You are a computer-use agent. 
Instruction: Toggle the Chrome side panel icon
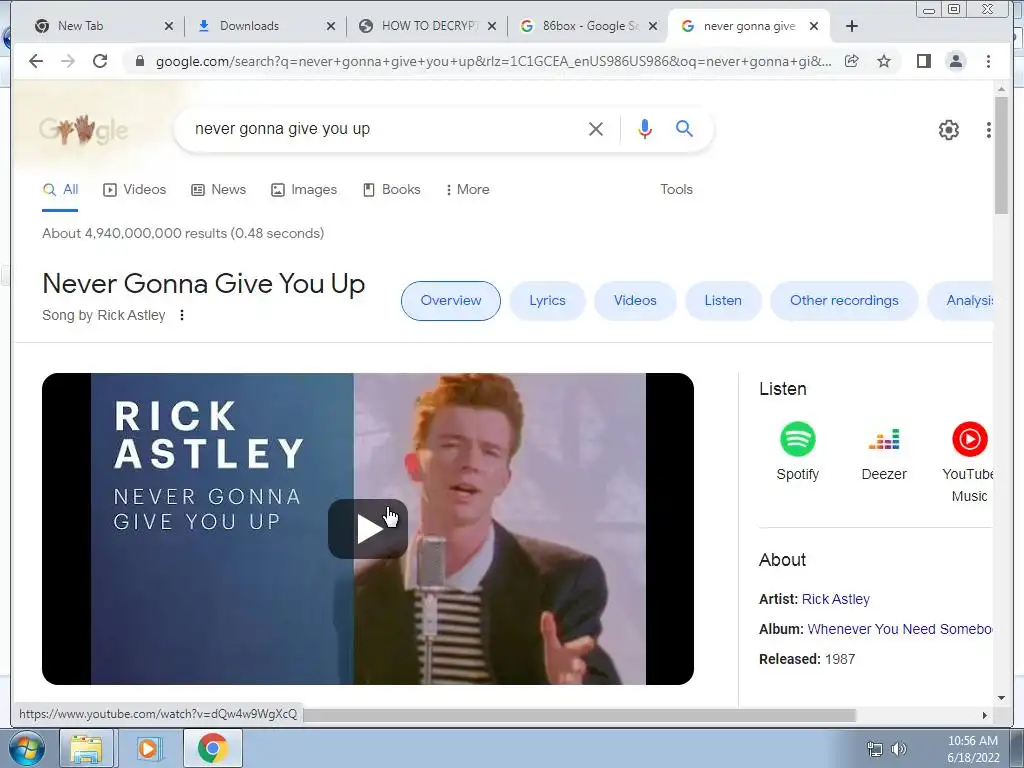click(x=923, y=61)
